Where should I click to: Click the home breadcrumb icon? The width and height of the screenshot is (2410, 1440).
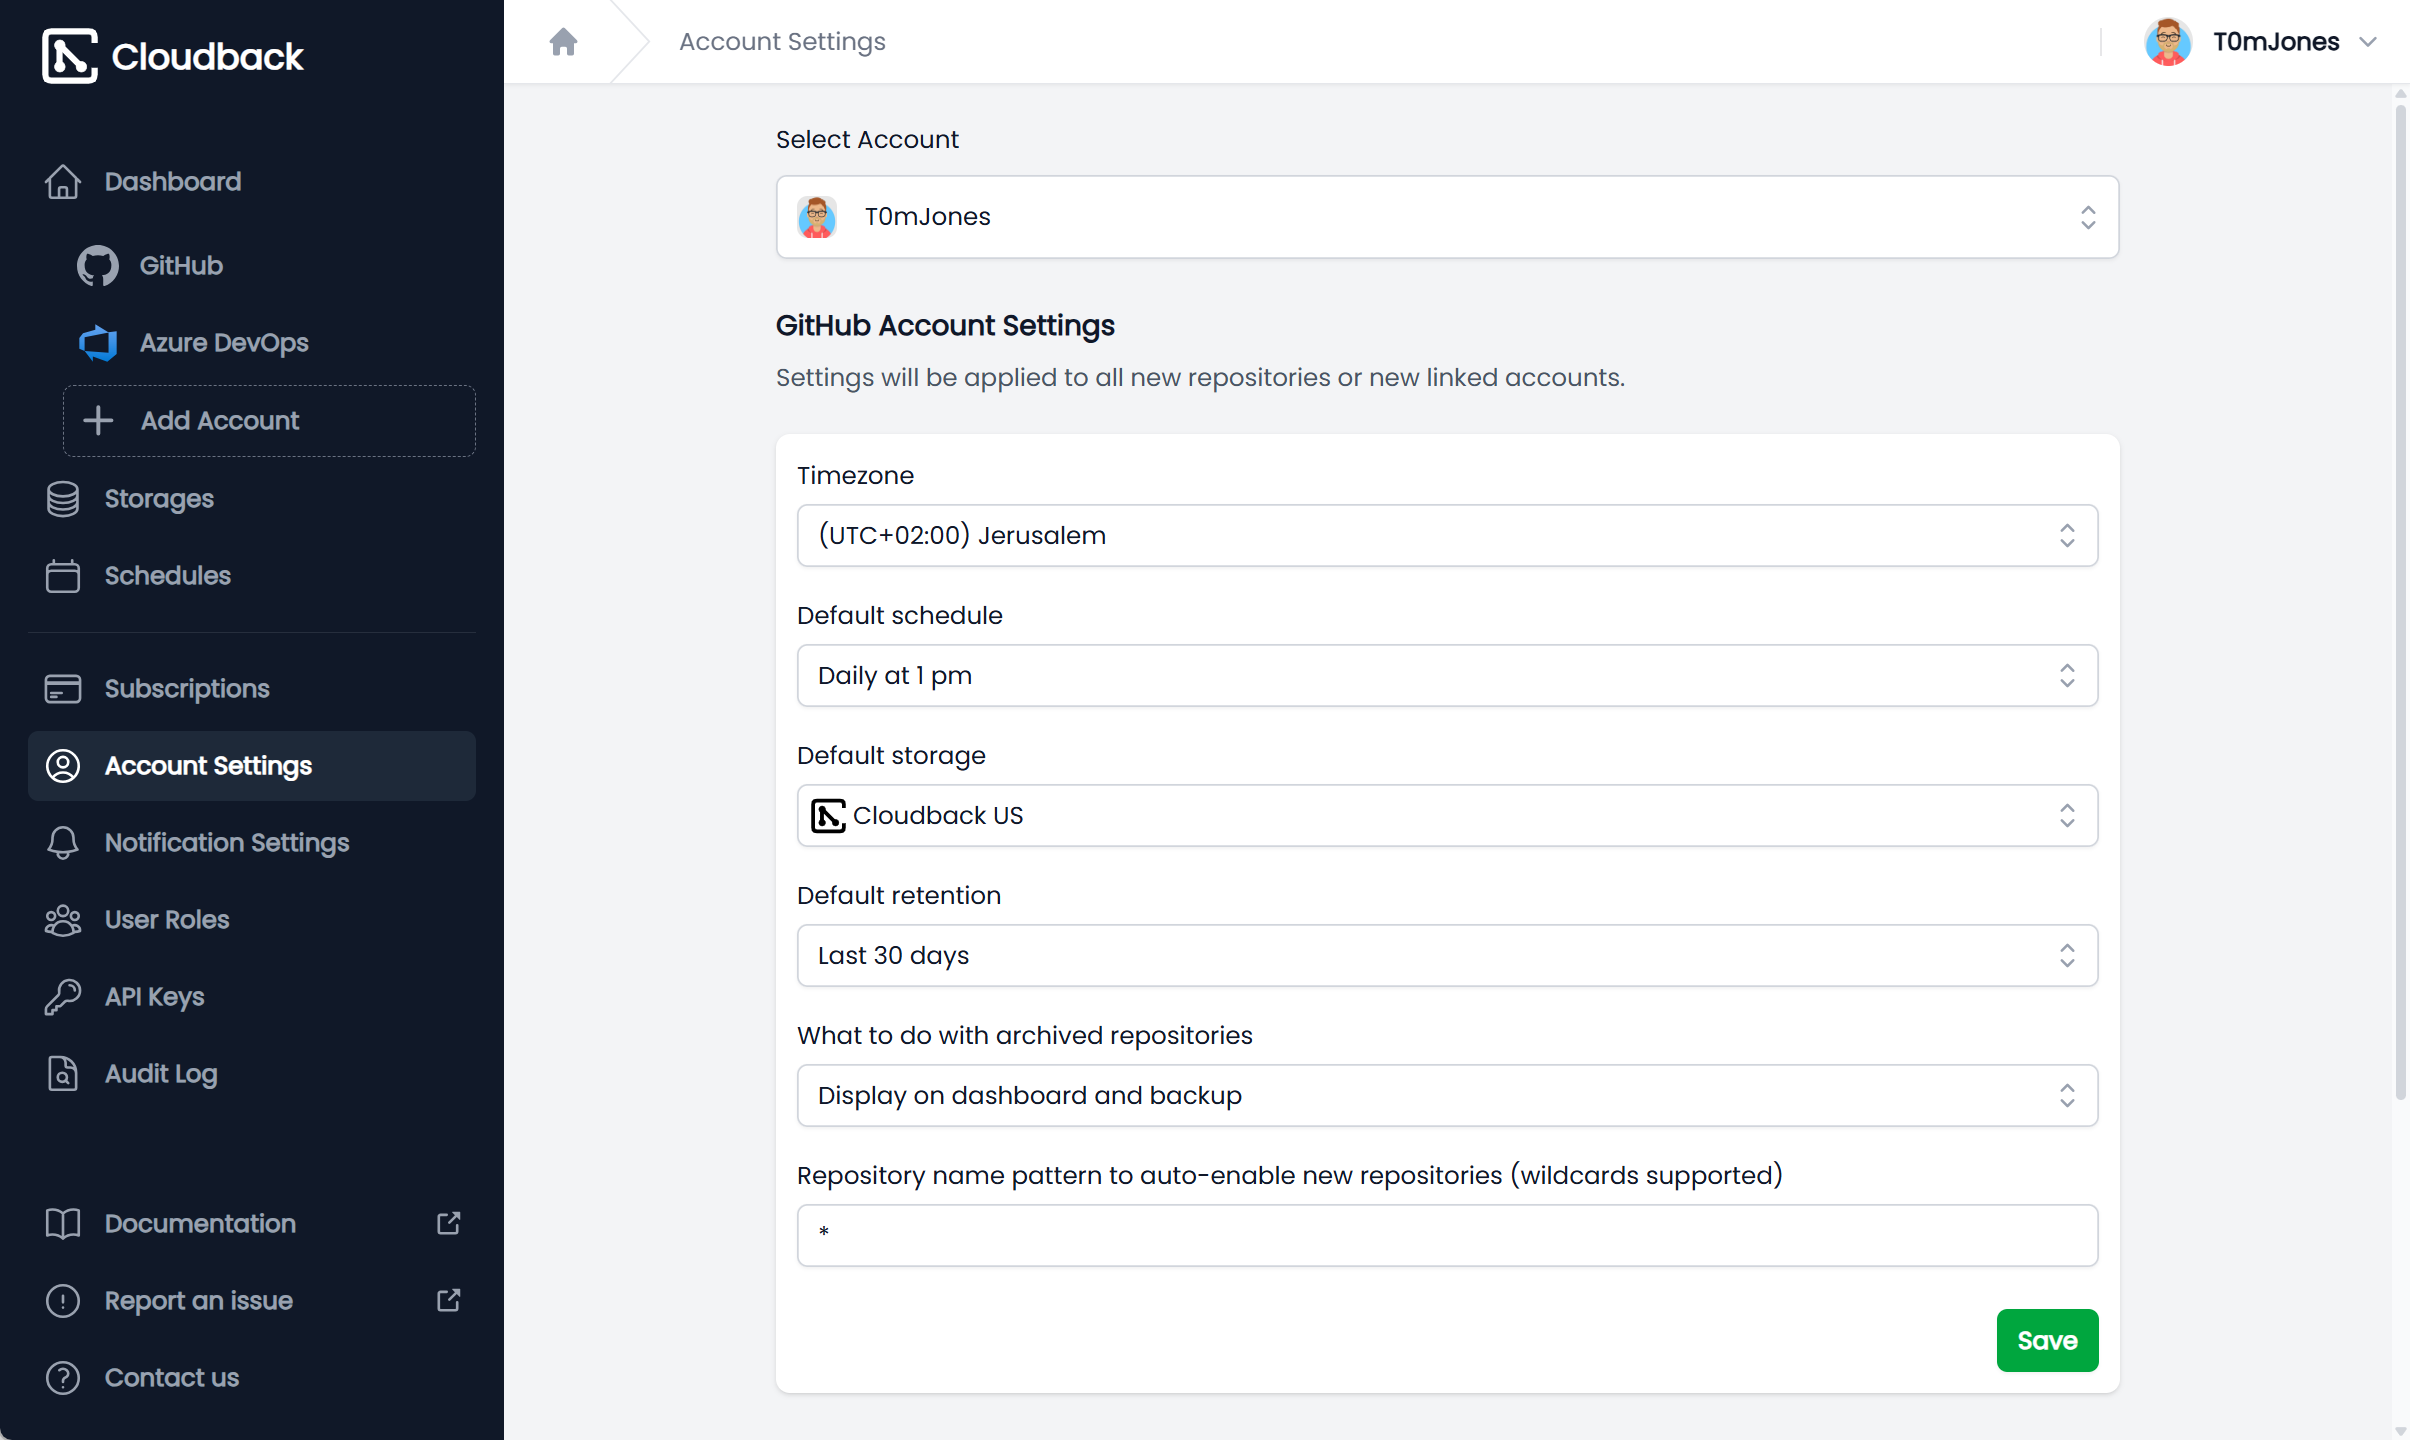[x=564, y=41]
